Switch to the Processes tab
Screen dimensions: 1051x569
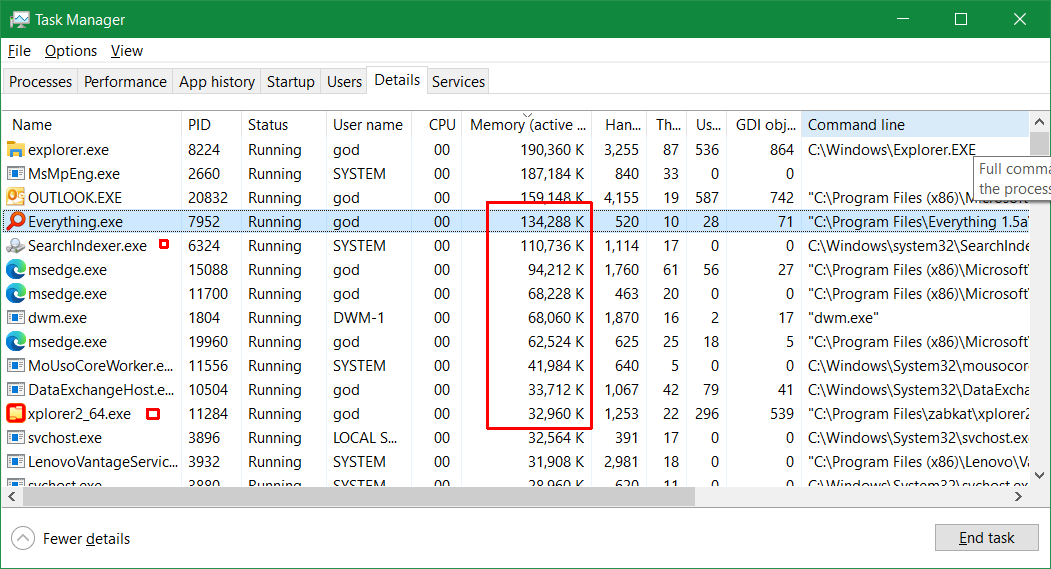click(x=40, y=82)
